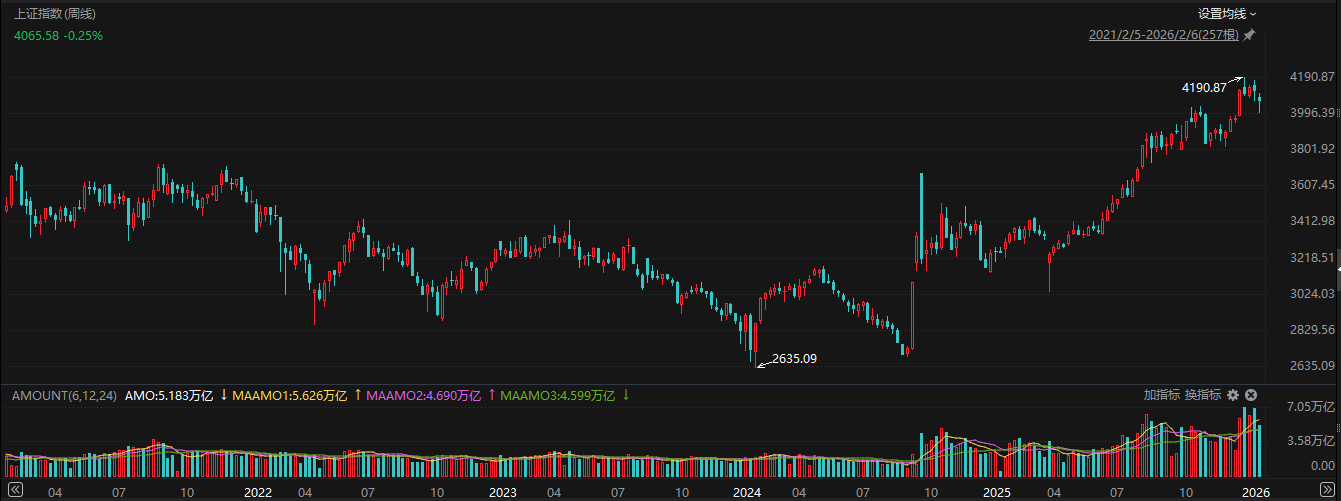Click the green MAAMO3:4.599万亿 legend

coord(557,396)
